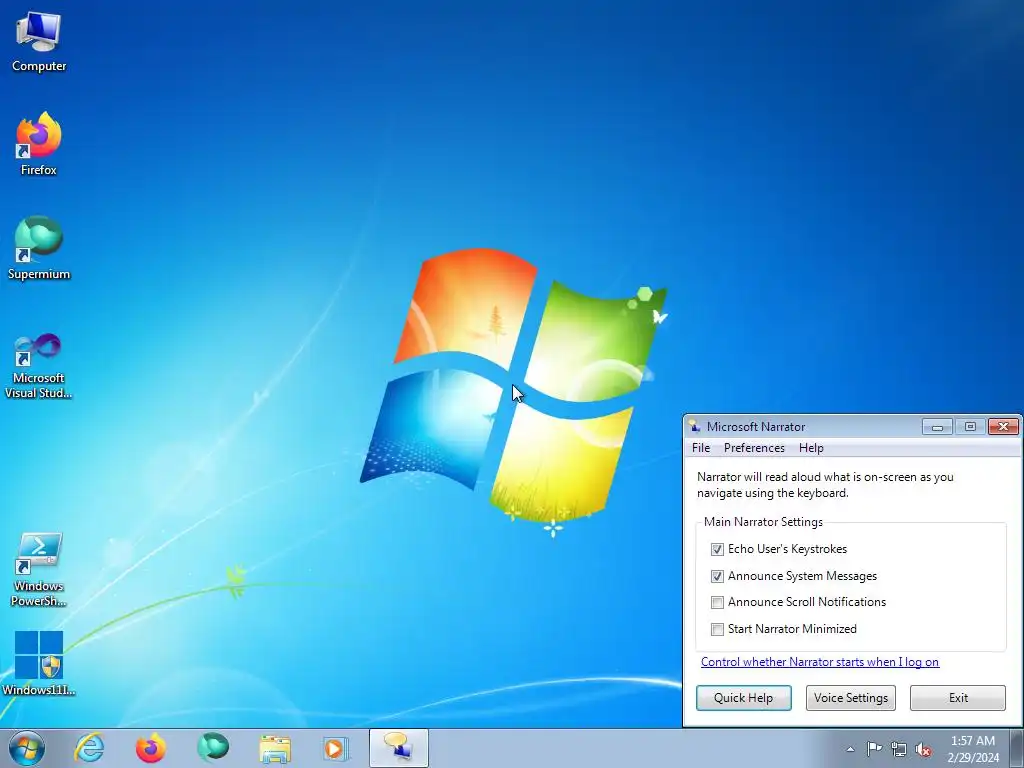Launch Firefox from the taskbar
This screenshot has width=1024, height=768.
(151, 748)
